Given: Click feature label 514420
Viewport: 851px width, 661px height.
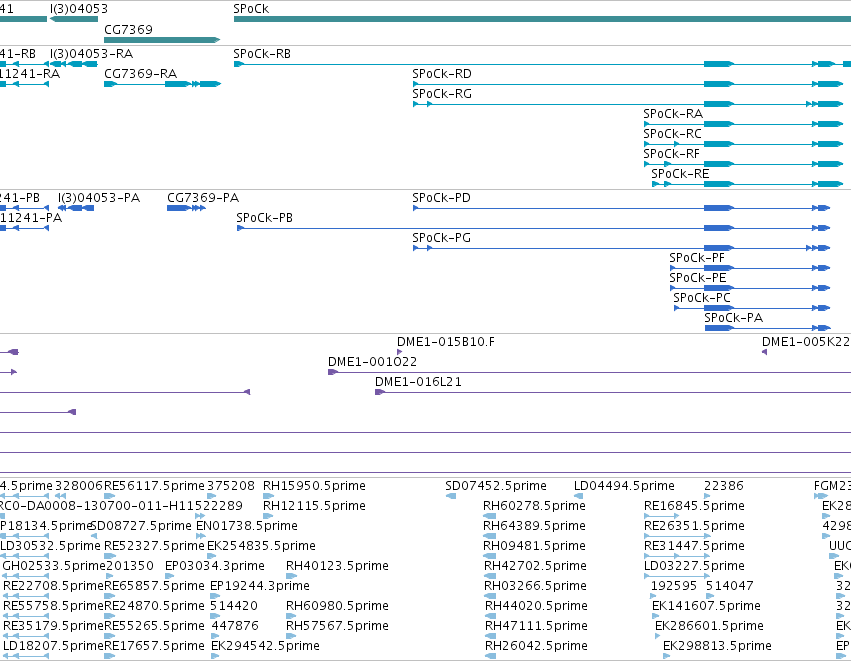Looking at the screenshot, I should click(234, 606).
